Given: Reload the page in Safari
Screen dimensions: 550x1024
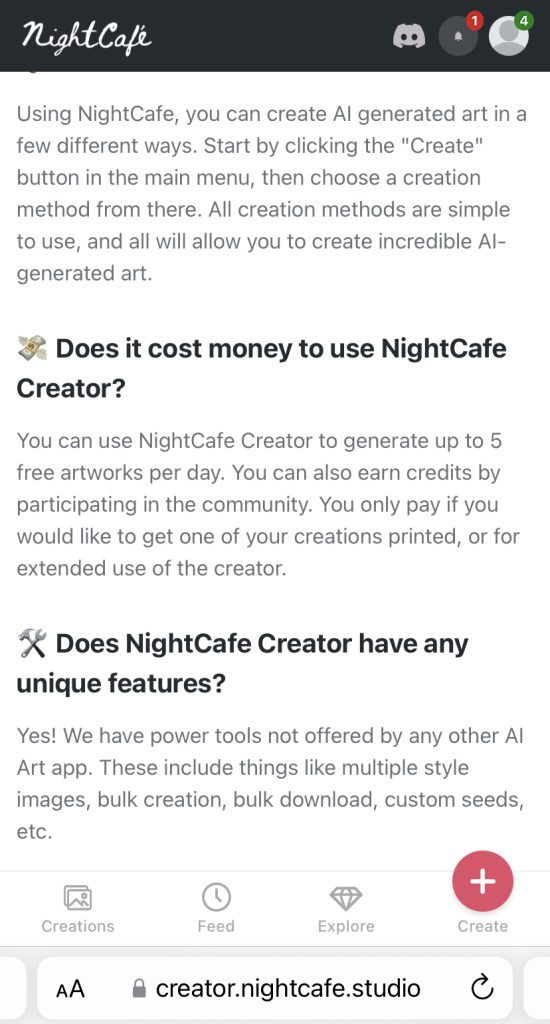Looking at the screenshot, I should point(481,987).
